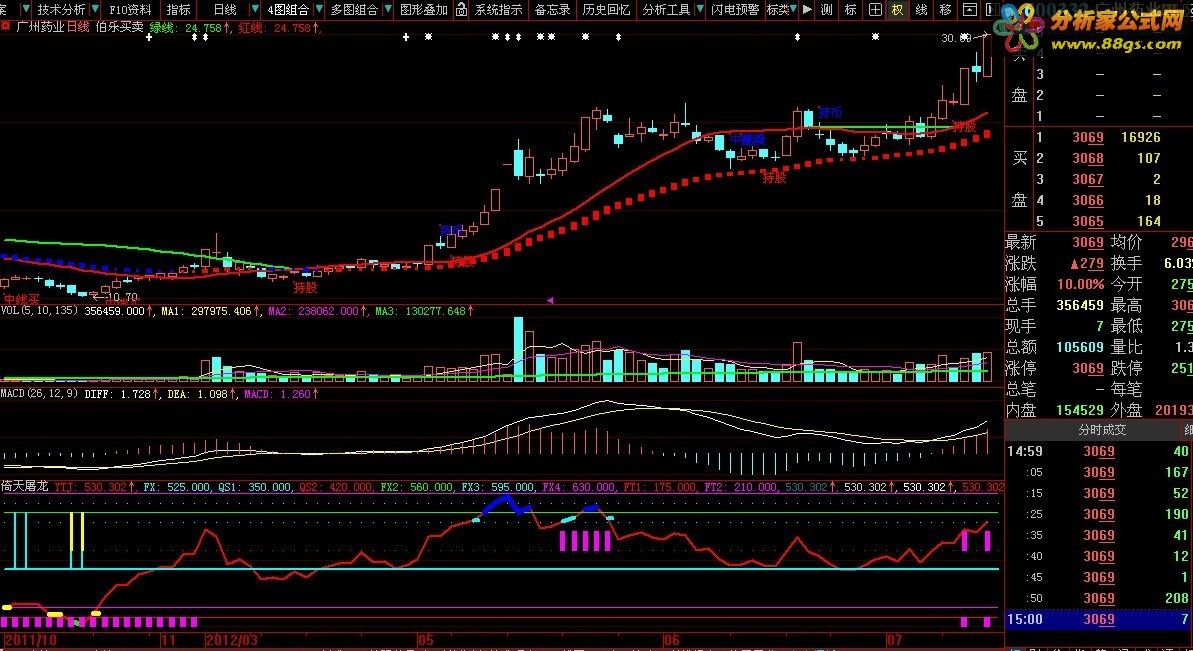Select buy level 1 row with volume 16926
Image resolution: width=1193 pixels, height=651 pixels.
pyautogui.click(x=1099, y=138)
